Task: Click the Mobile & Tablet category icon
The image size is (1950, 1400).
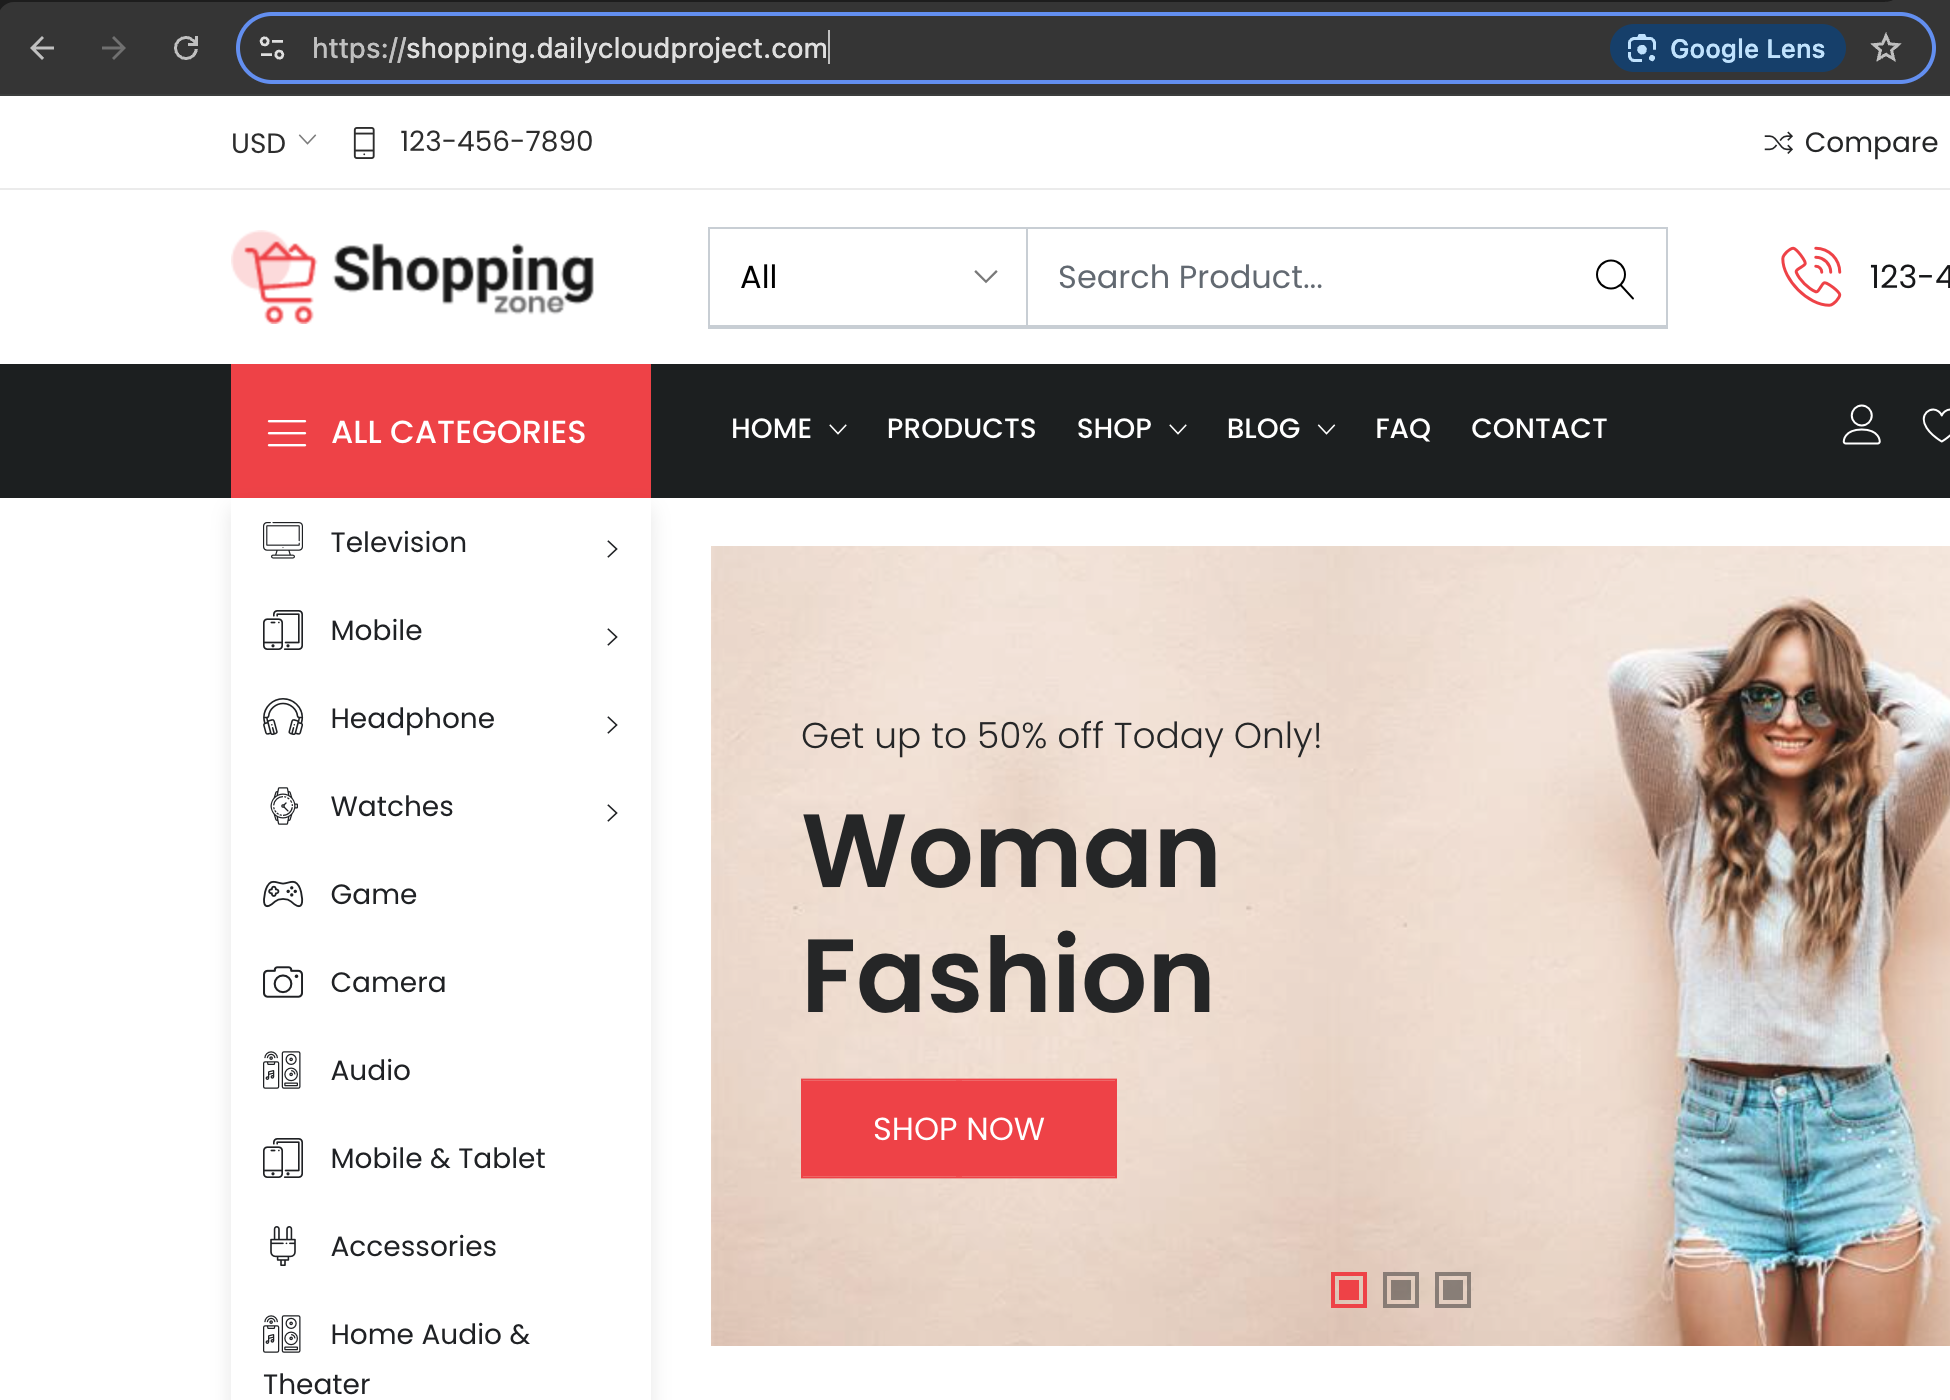Action: click(283, 1158)
